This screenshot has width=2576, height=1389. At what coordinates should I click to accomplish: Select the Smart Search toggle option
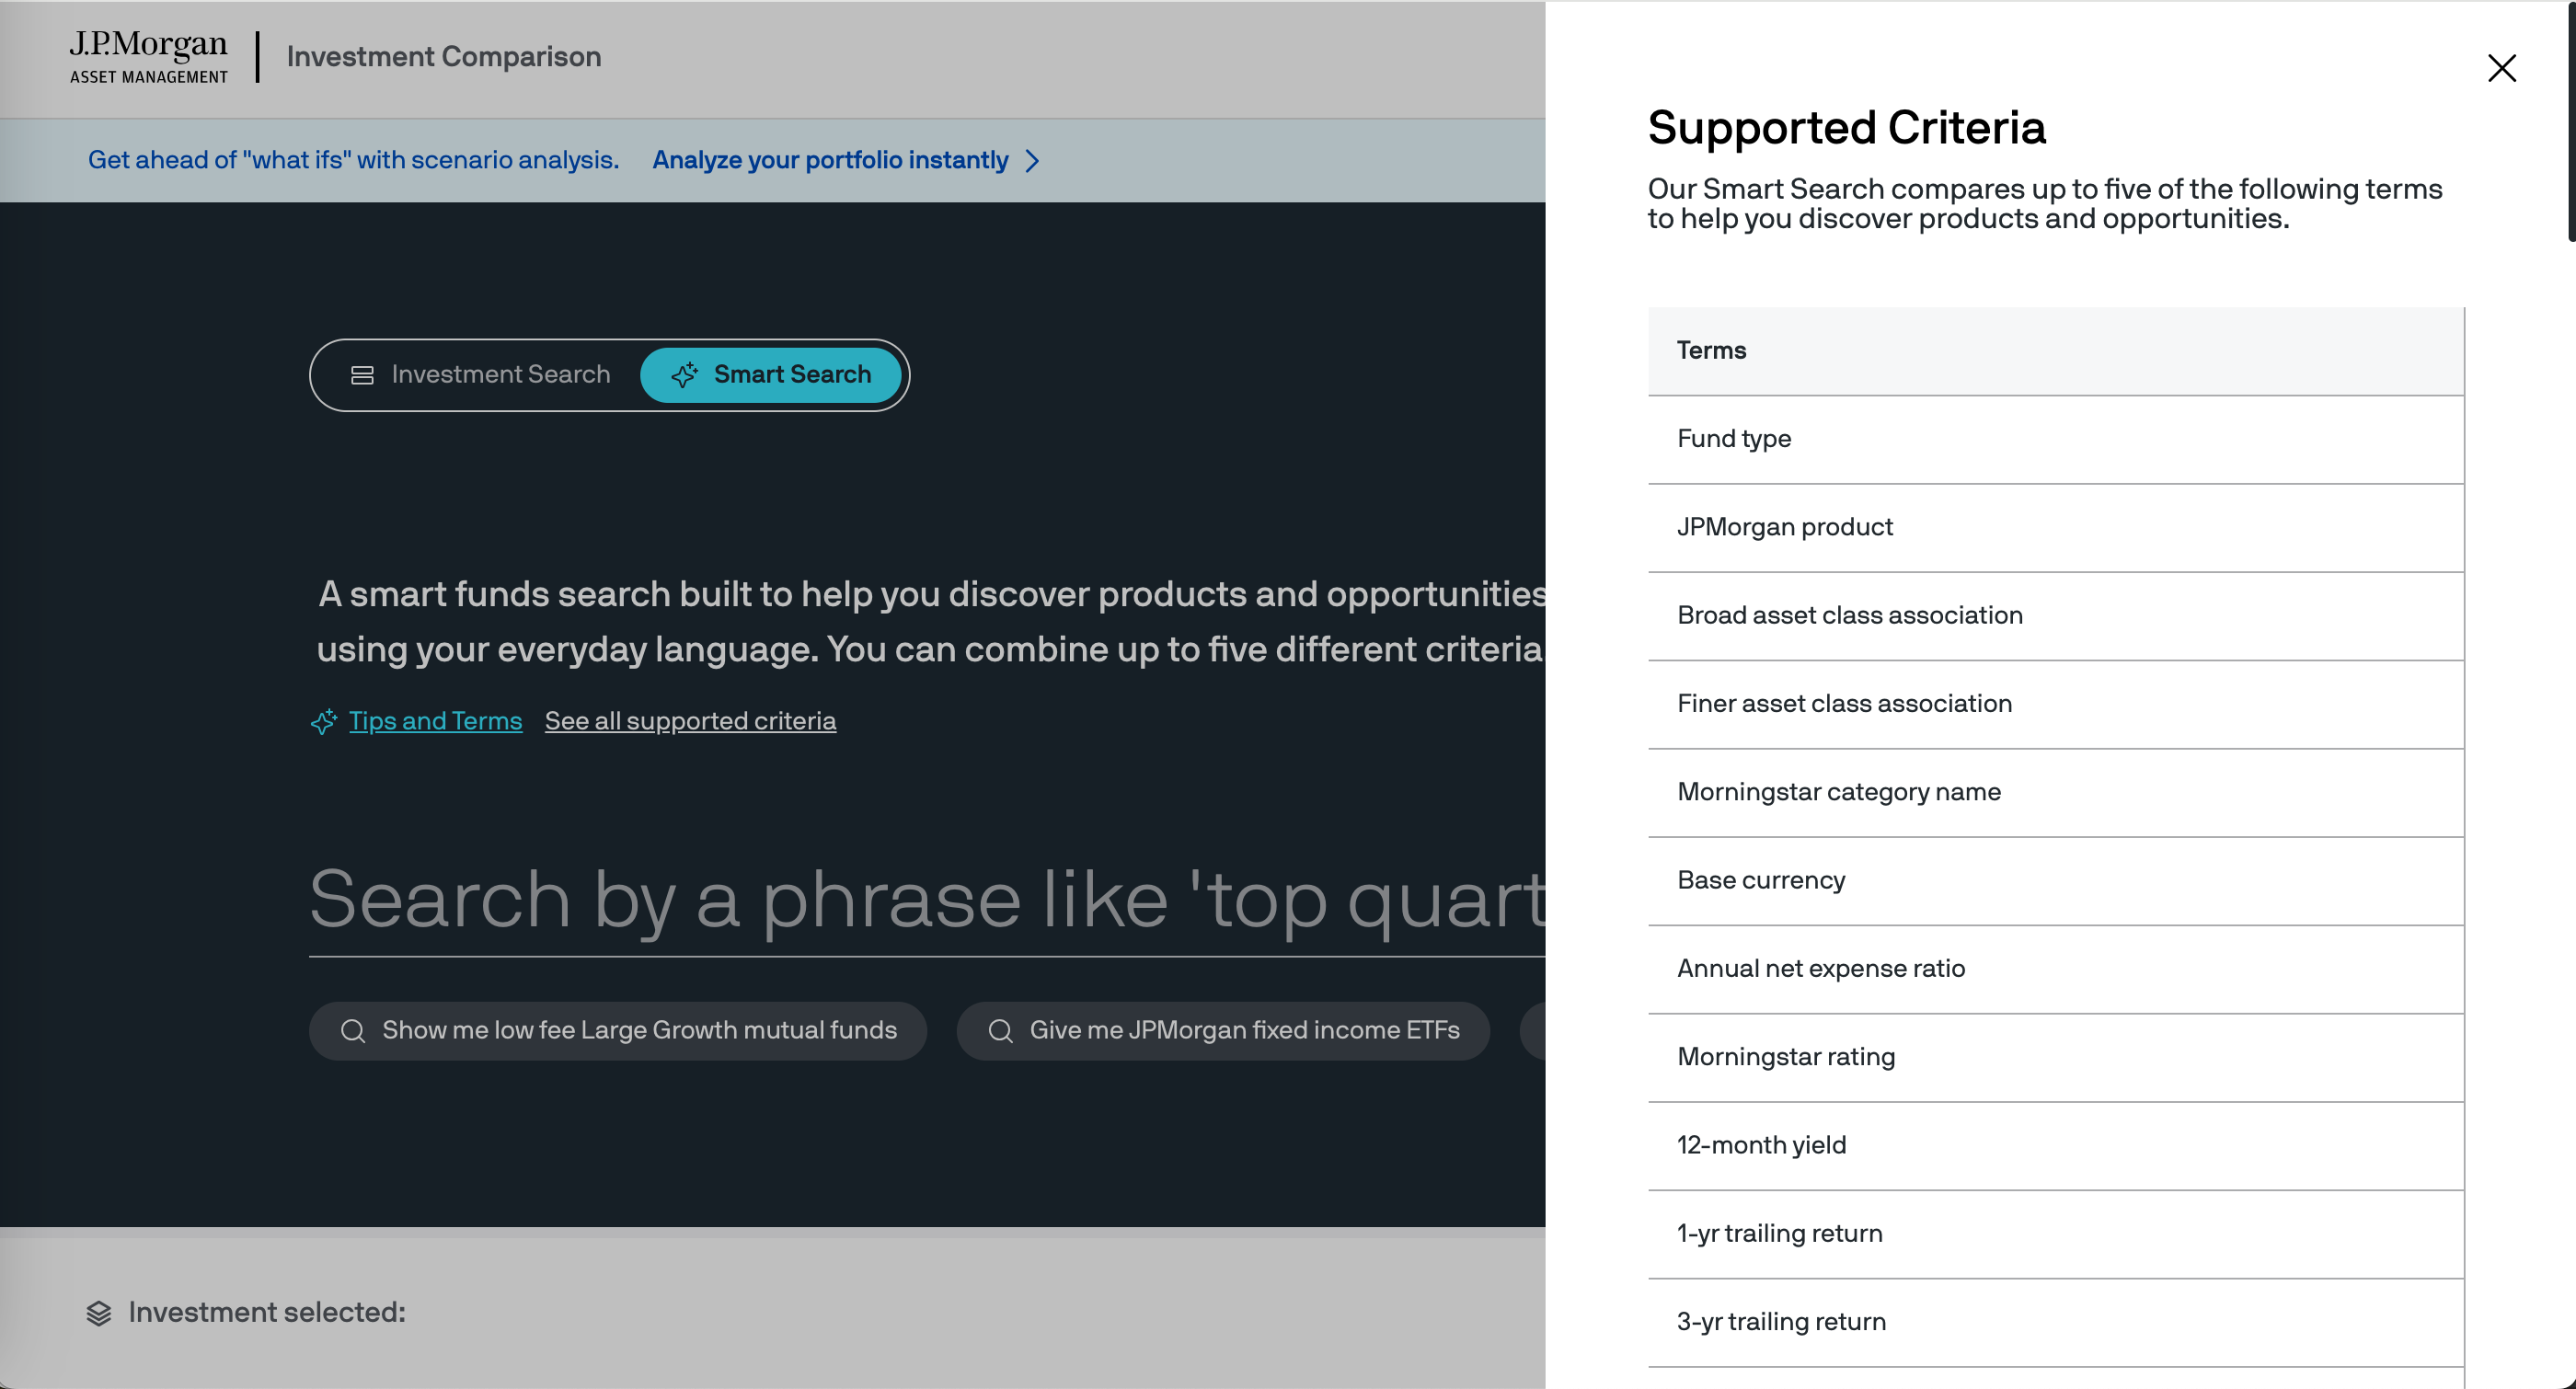click(x=771, y=375)
